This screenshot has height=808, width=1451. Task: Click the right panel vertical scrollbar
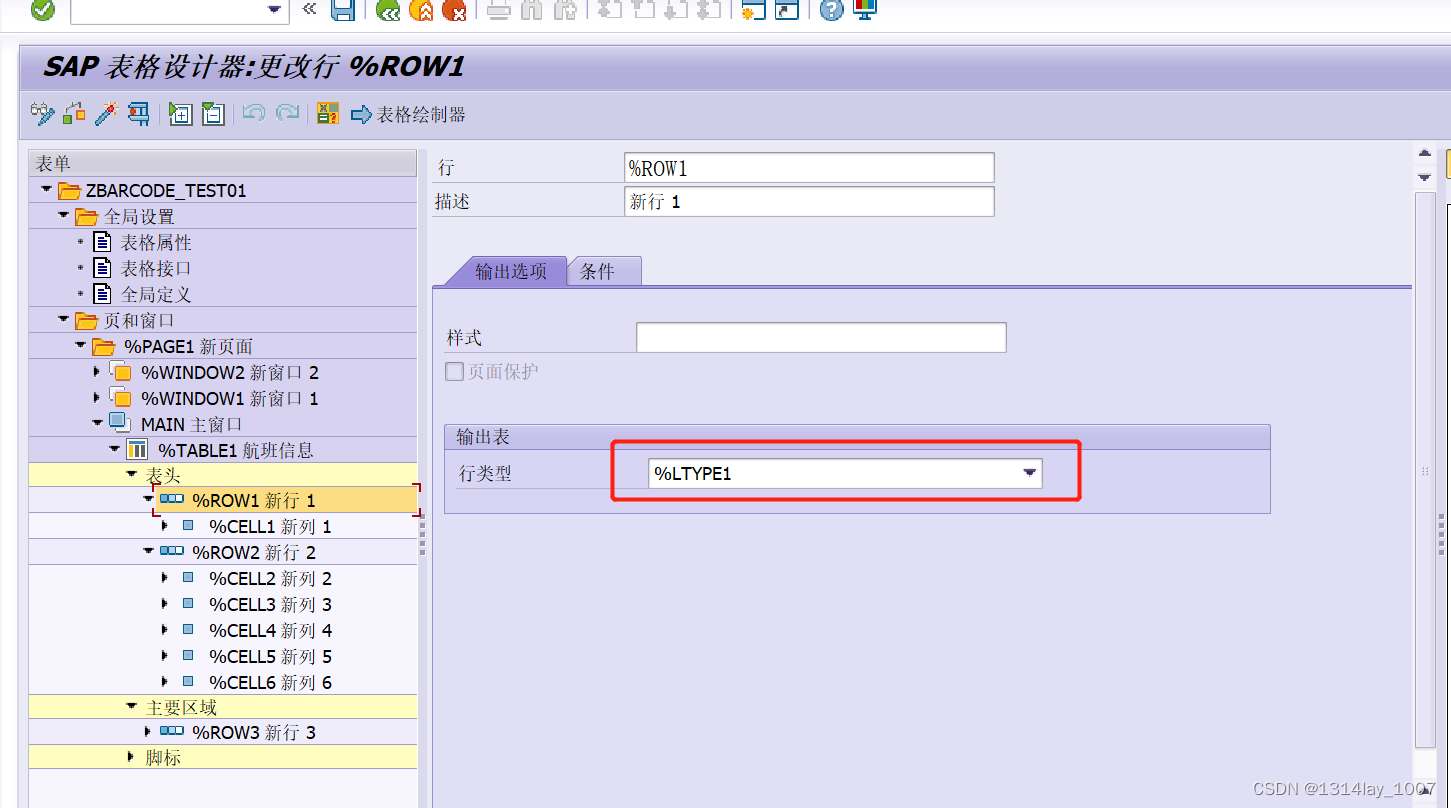pyautogui.click(x=1425, y=470)
